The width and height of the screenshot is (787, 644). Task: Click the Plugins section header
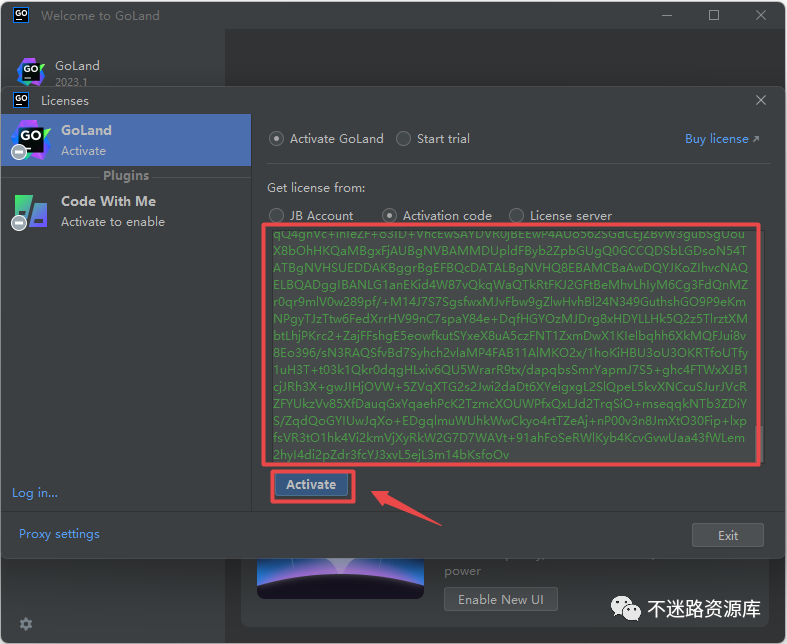point(126,176)
